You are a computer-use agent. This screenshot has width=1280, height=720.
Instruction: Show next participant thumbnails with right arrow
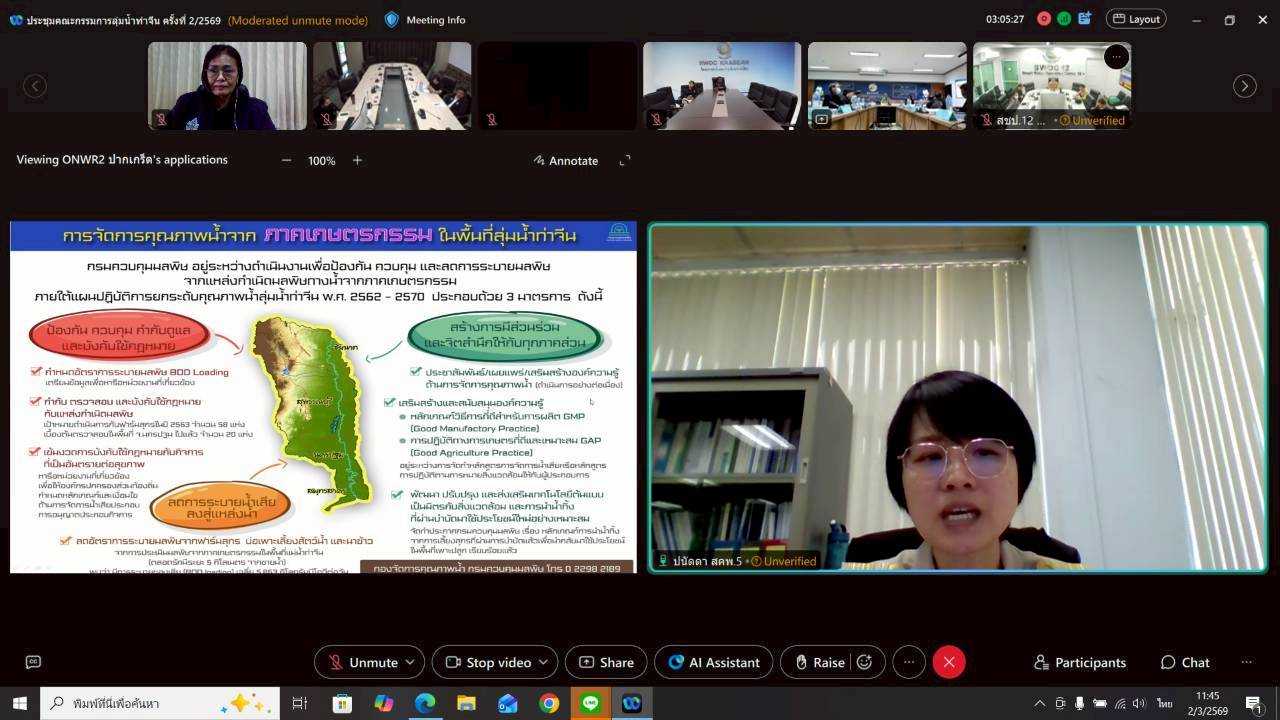(1244, 86)
